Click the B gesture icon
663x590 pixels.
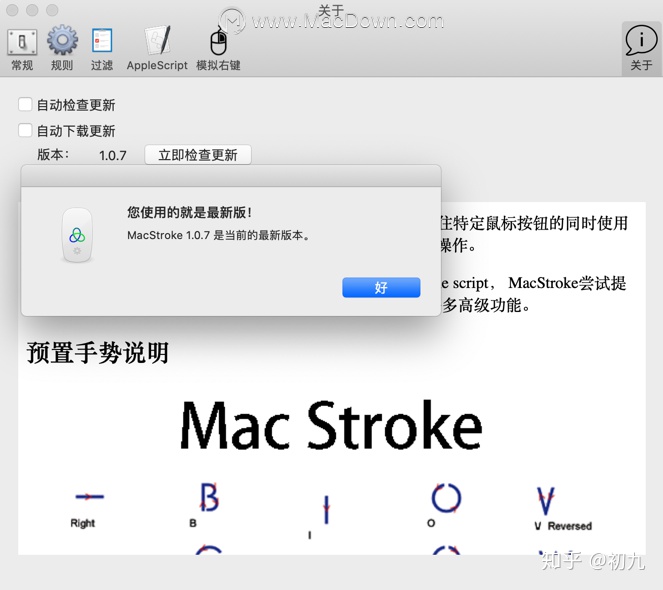209,497
